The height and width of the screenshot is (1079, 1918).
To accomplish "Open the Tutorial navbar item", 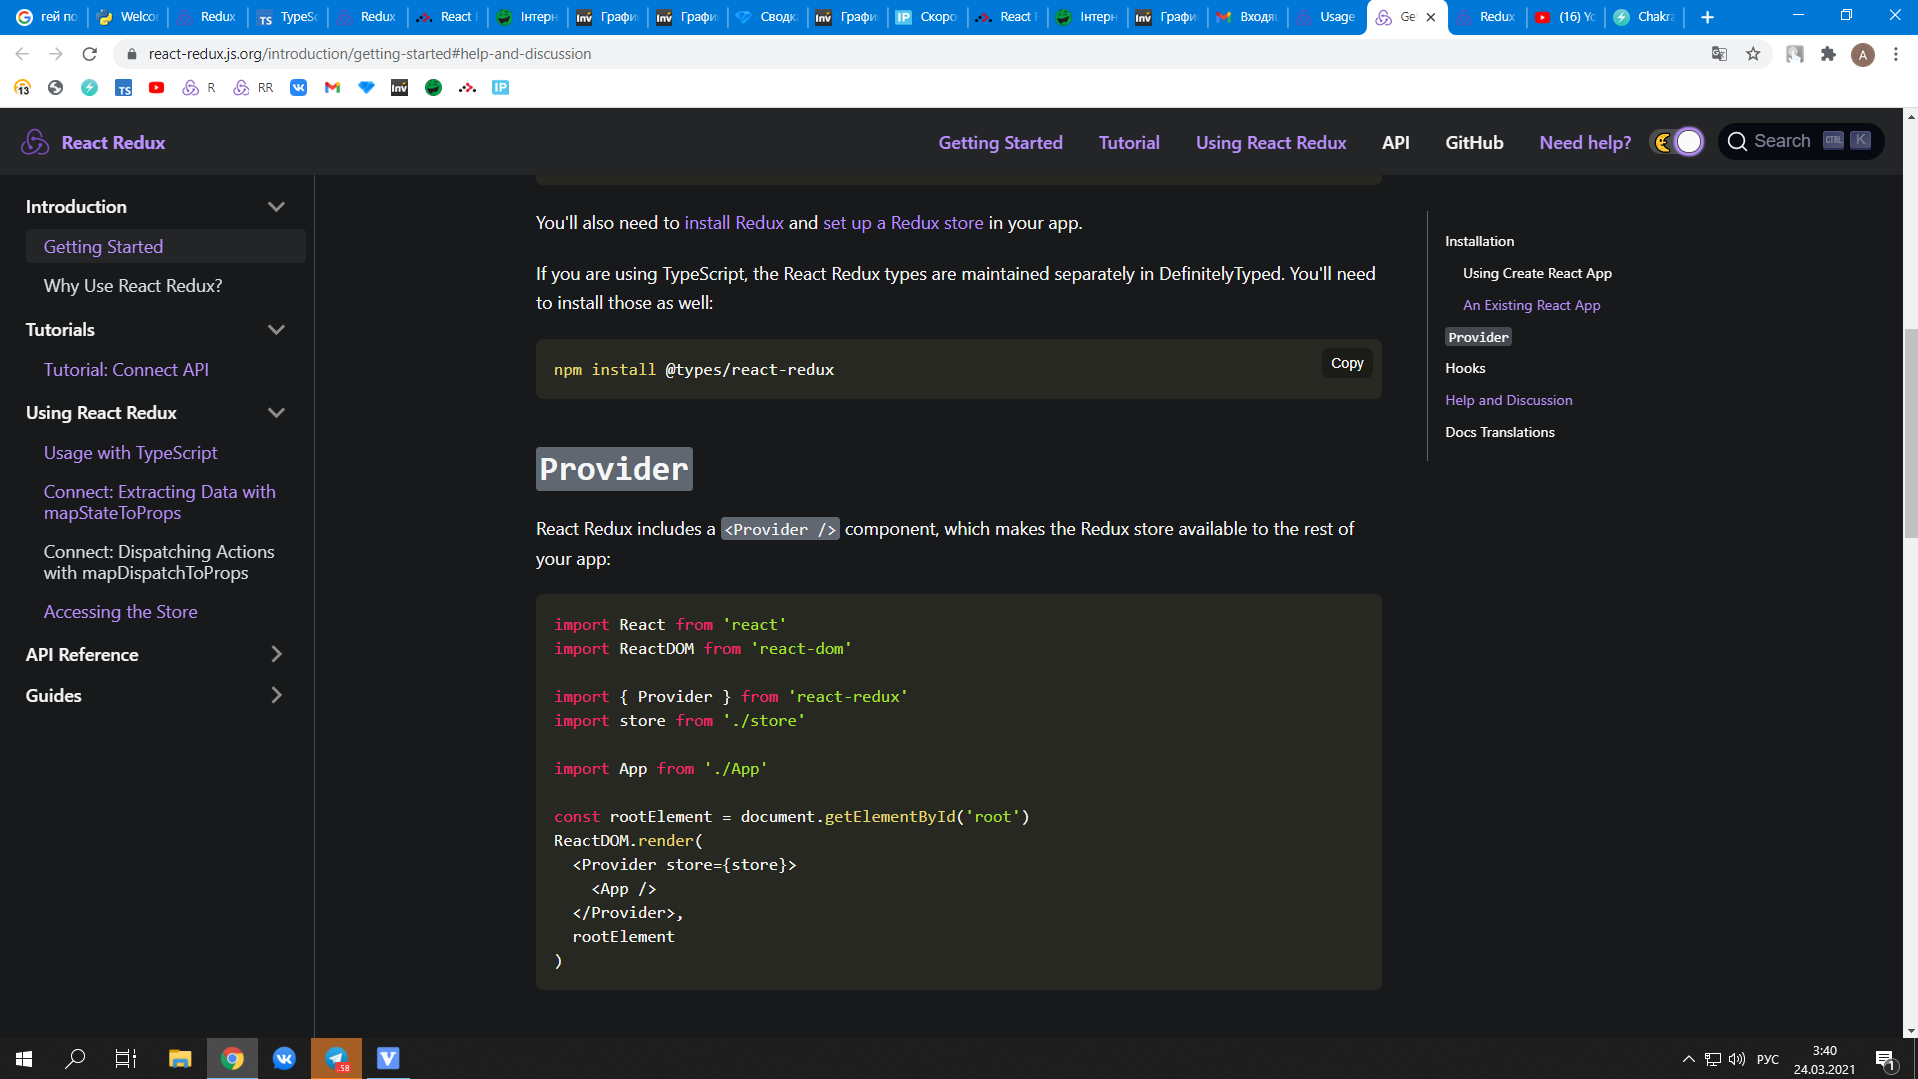I will [x=1129, y=142].
